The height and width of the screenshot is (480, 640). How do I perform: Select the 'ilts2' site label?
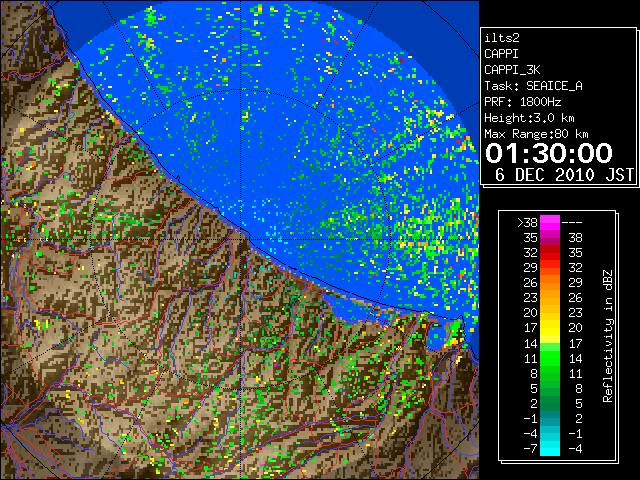(502, 38)
